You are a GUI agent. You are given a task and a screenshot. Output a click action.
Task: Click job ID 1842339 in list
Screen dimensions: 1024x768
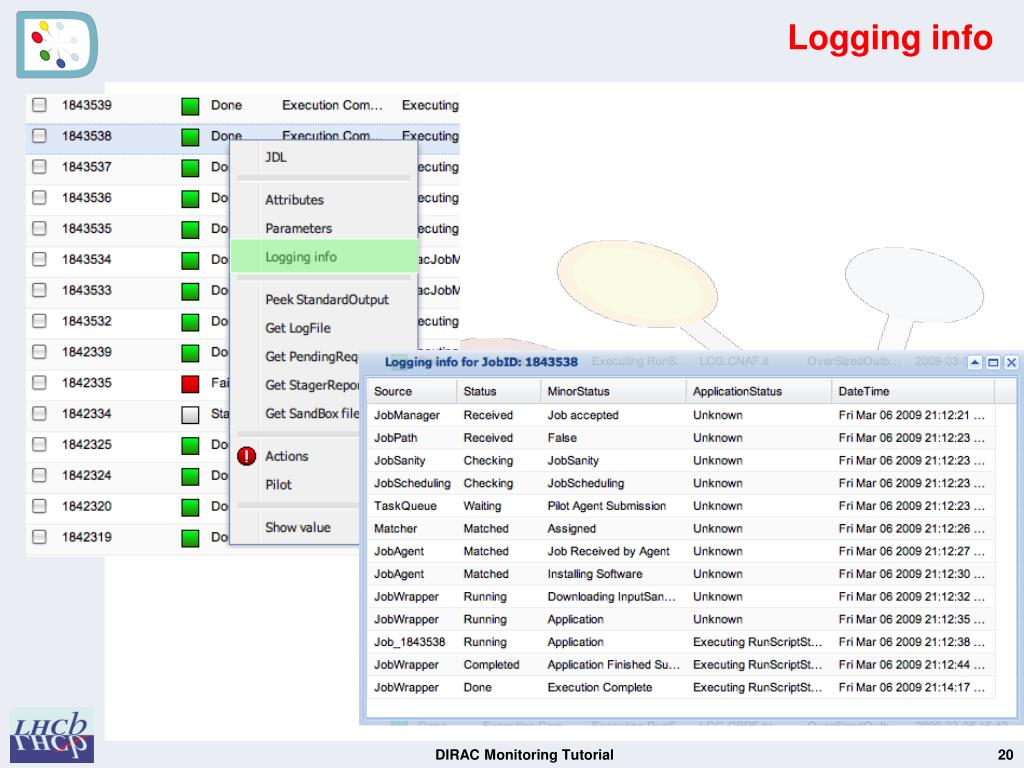coord(87,351)
